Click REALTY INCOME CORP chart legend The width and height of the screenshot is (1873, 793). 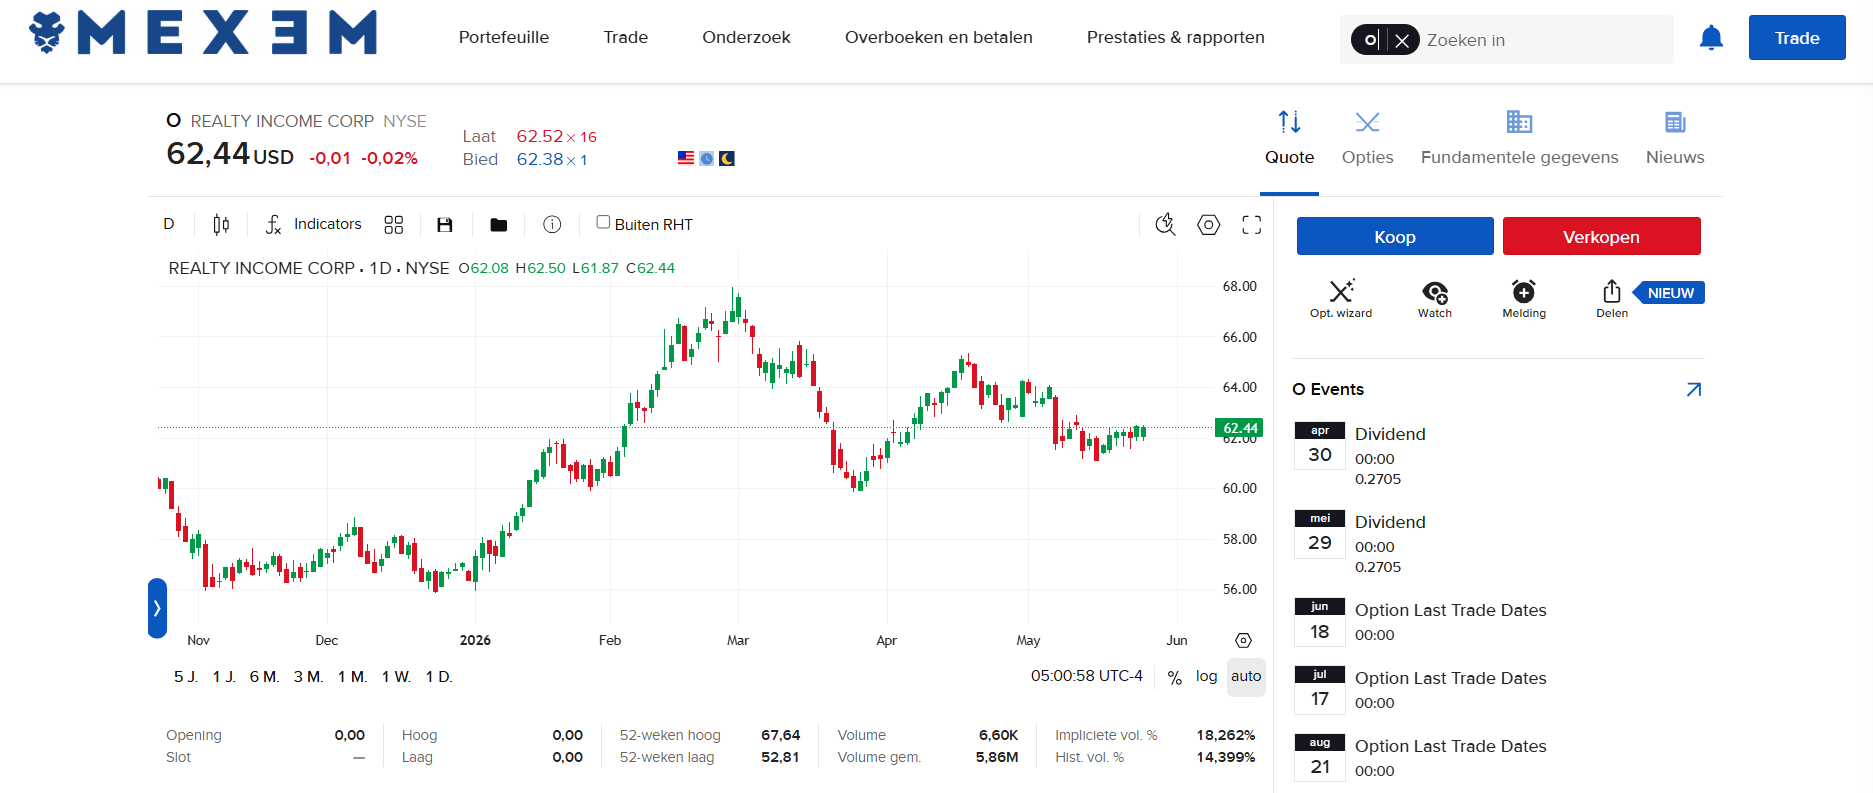click(309, 268)
